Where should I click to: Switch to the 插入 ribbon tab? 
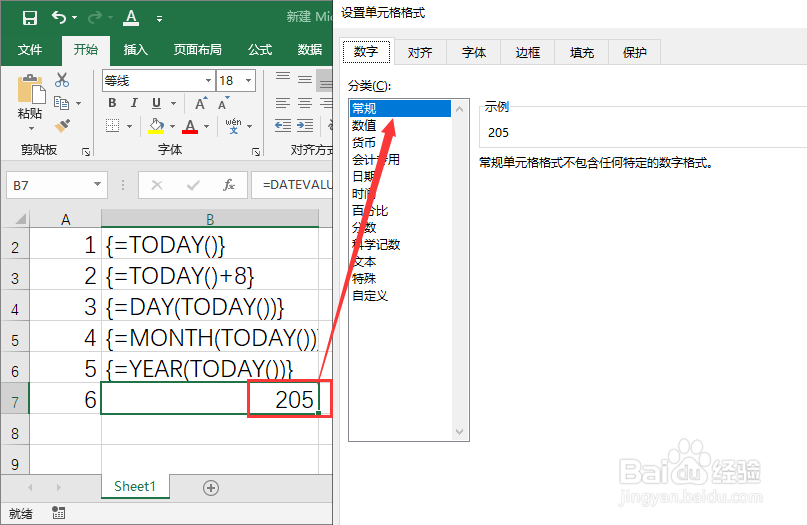pyautogui.click(x=136, y=50)
